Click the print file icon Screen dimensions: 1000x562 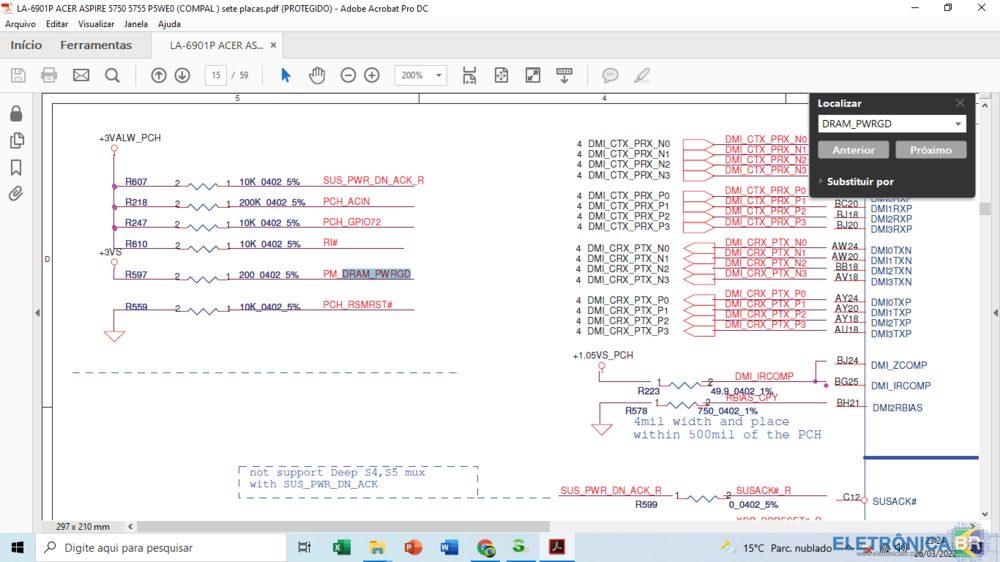click(x=49, y=75)
